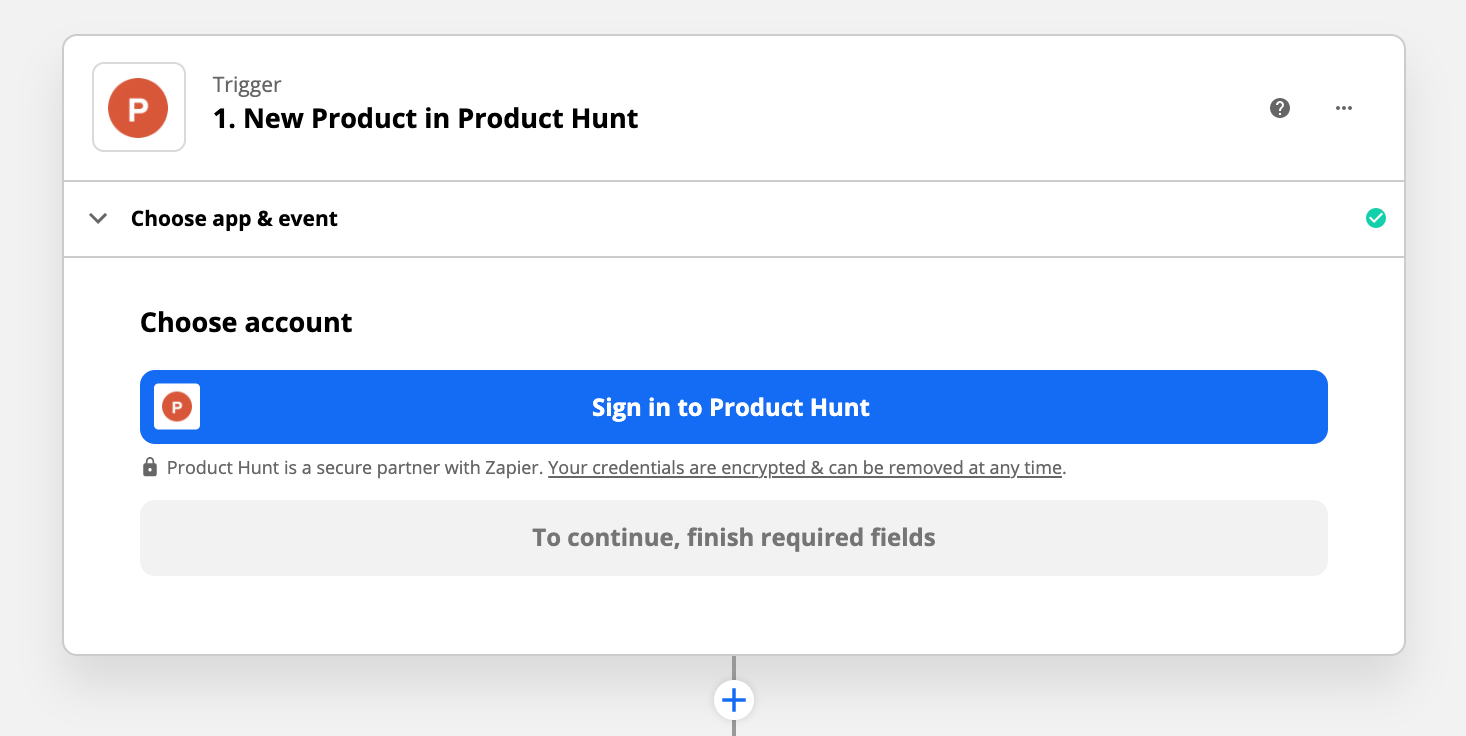The width and height of the screenshot is (1466, 736).
Task: Click the Product Hunt trigger app icon
Action: (139, 107)
